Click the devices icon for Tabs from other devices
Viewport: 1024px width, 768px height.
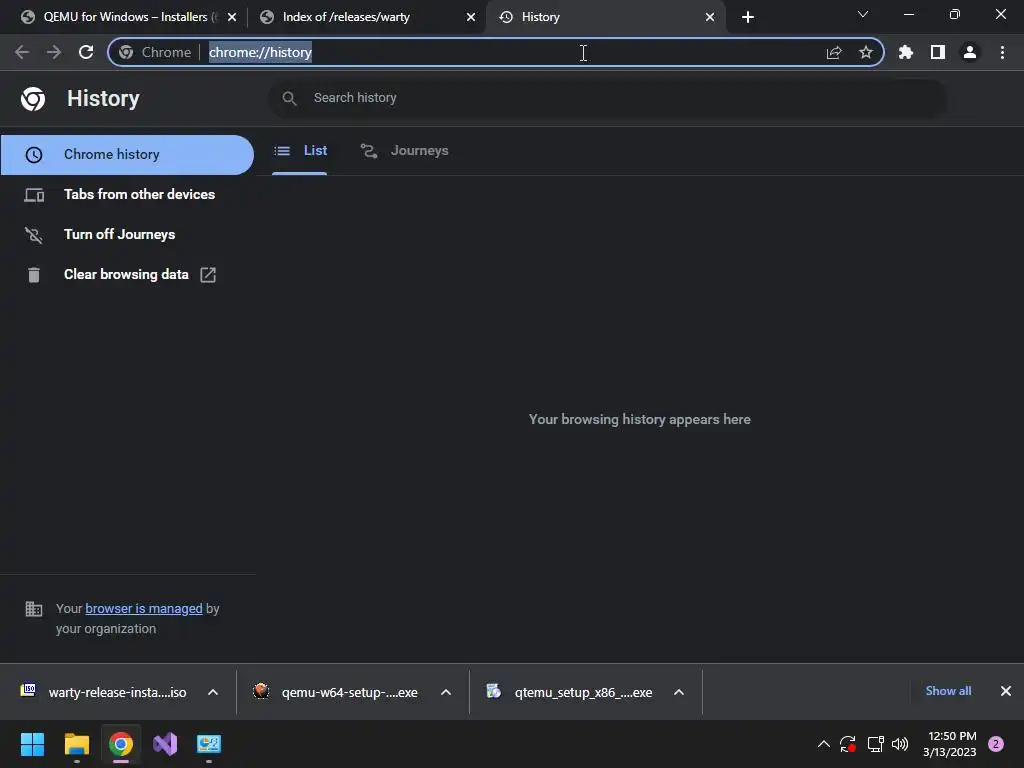coord(34,195)
